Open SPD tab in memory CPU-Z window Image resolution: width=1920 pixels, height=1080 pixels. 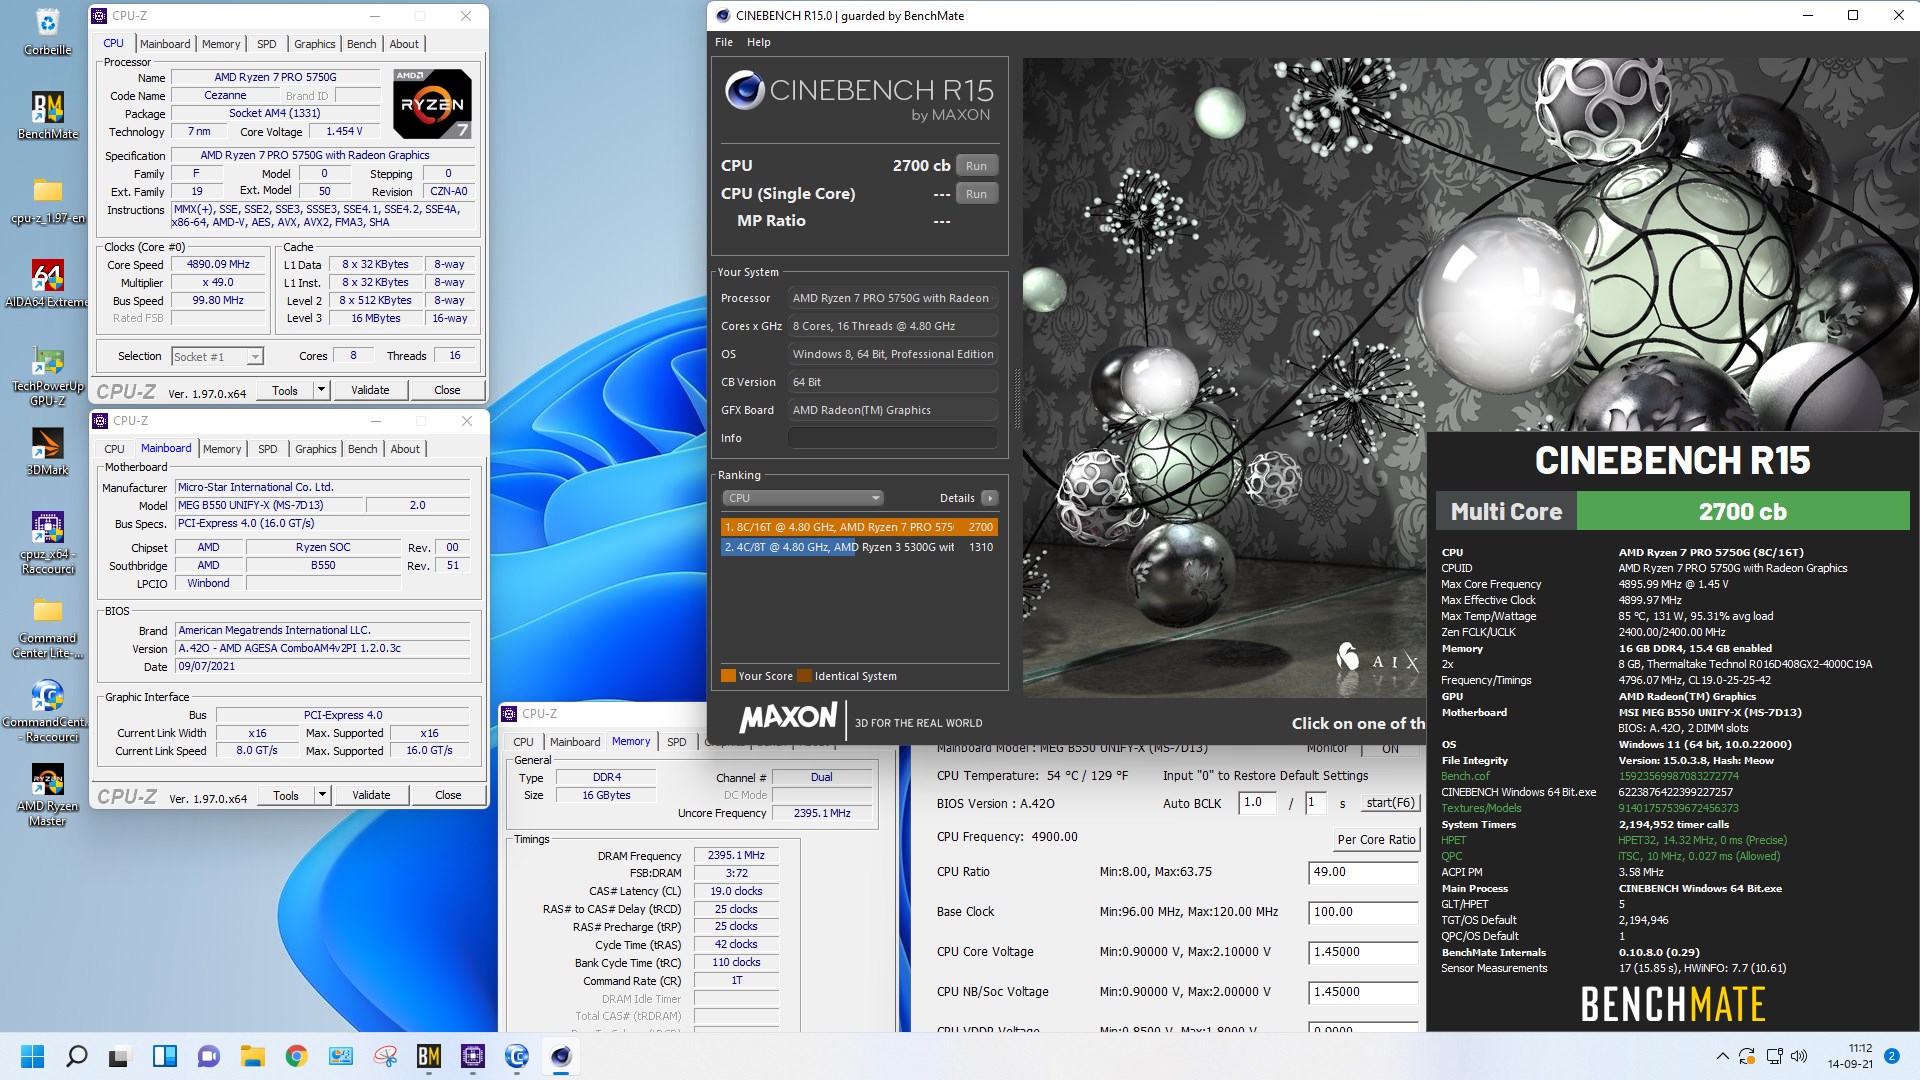click(677, 742)
